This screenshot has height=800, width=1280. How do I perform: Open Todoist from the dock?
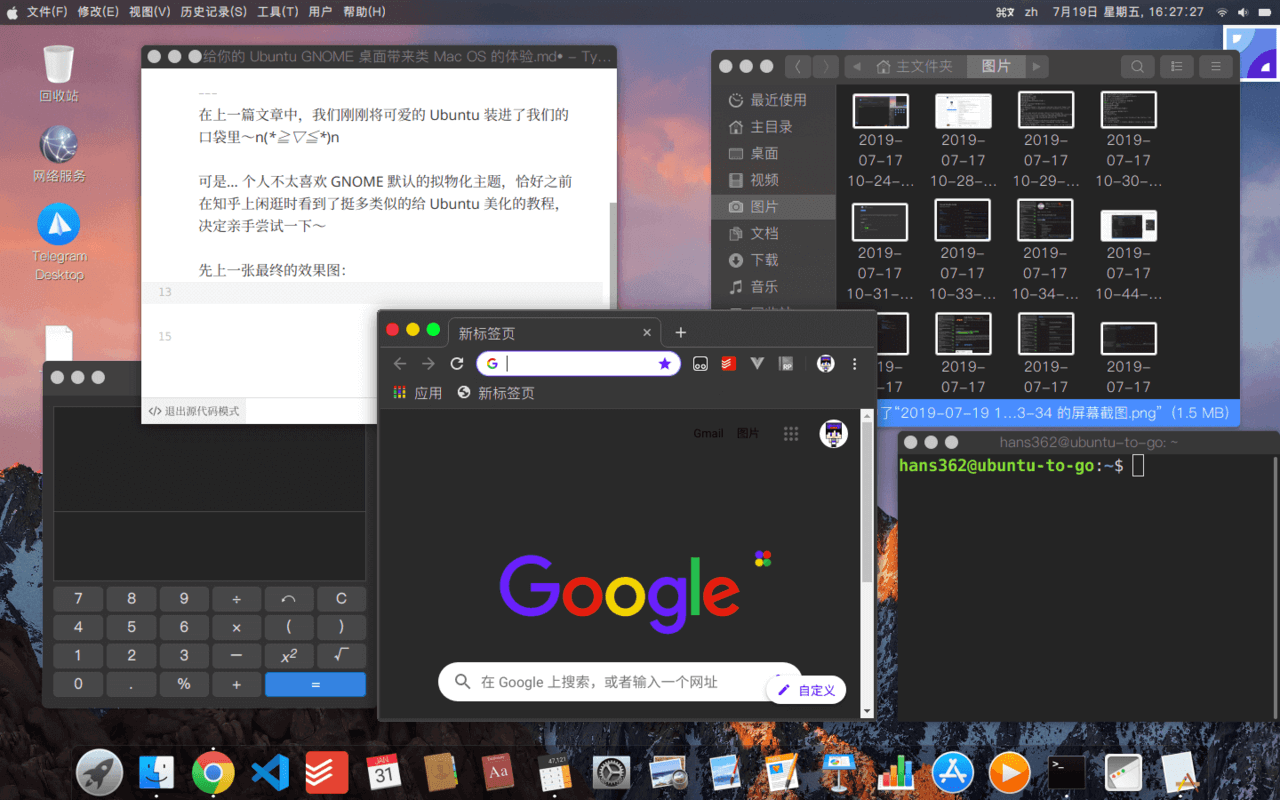click(x=327, y=772)
